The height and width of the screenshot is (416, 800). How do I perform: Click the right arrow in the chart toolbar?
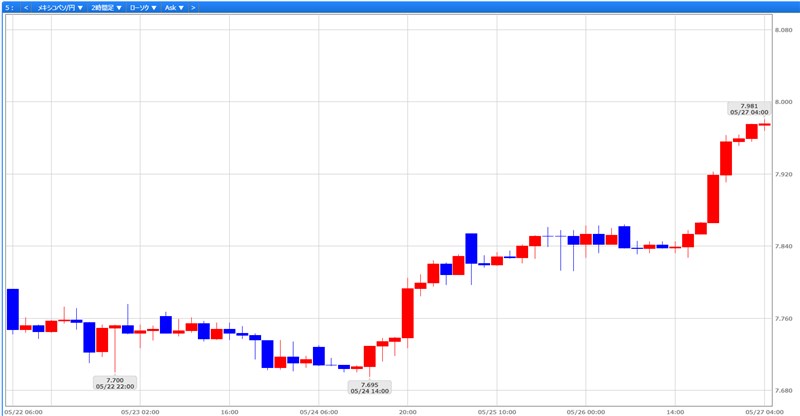click(192, 7)
